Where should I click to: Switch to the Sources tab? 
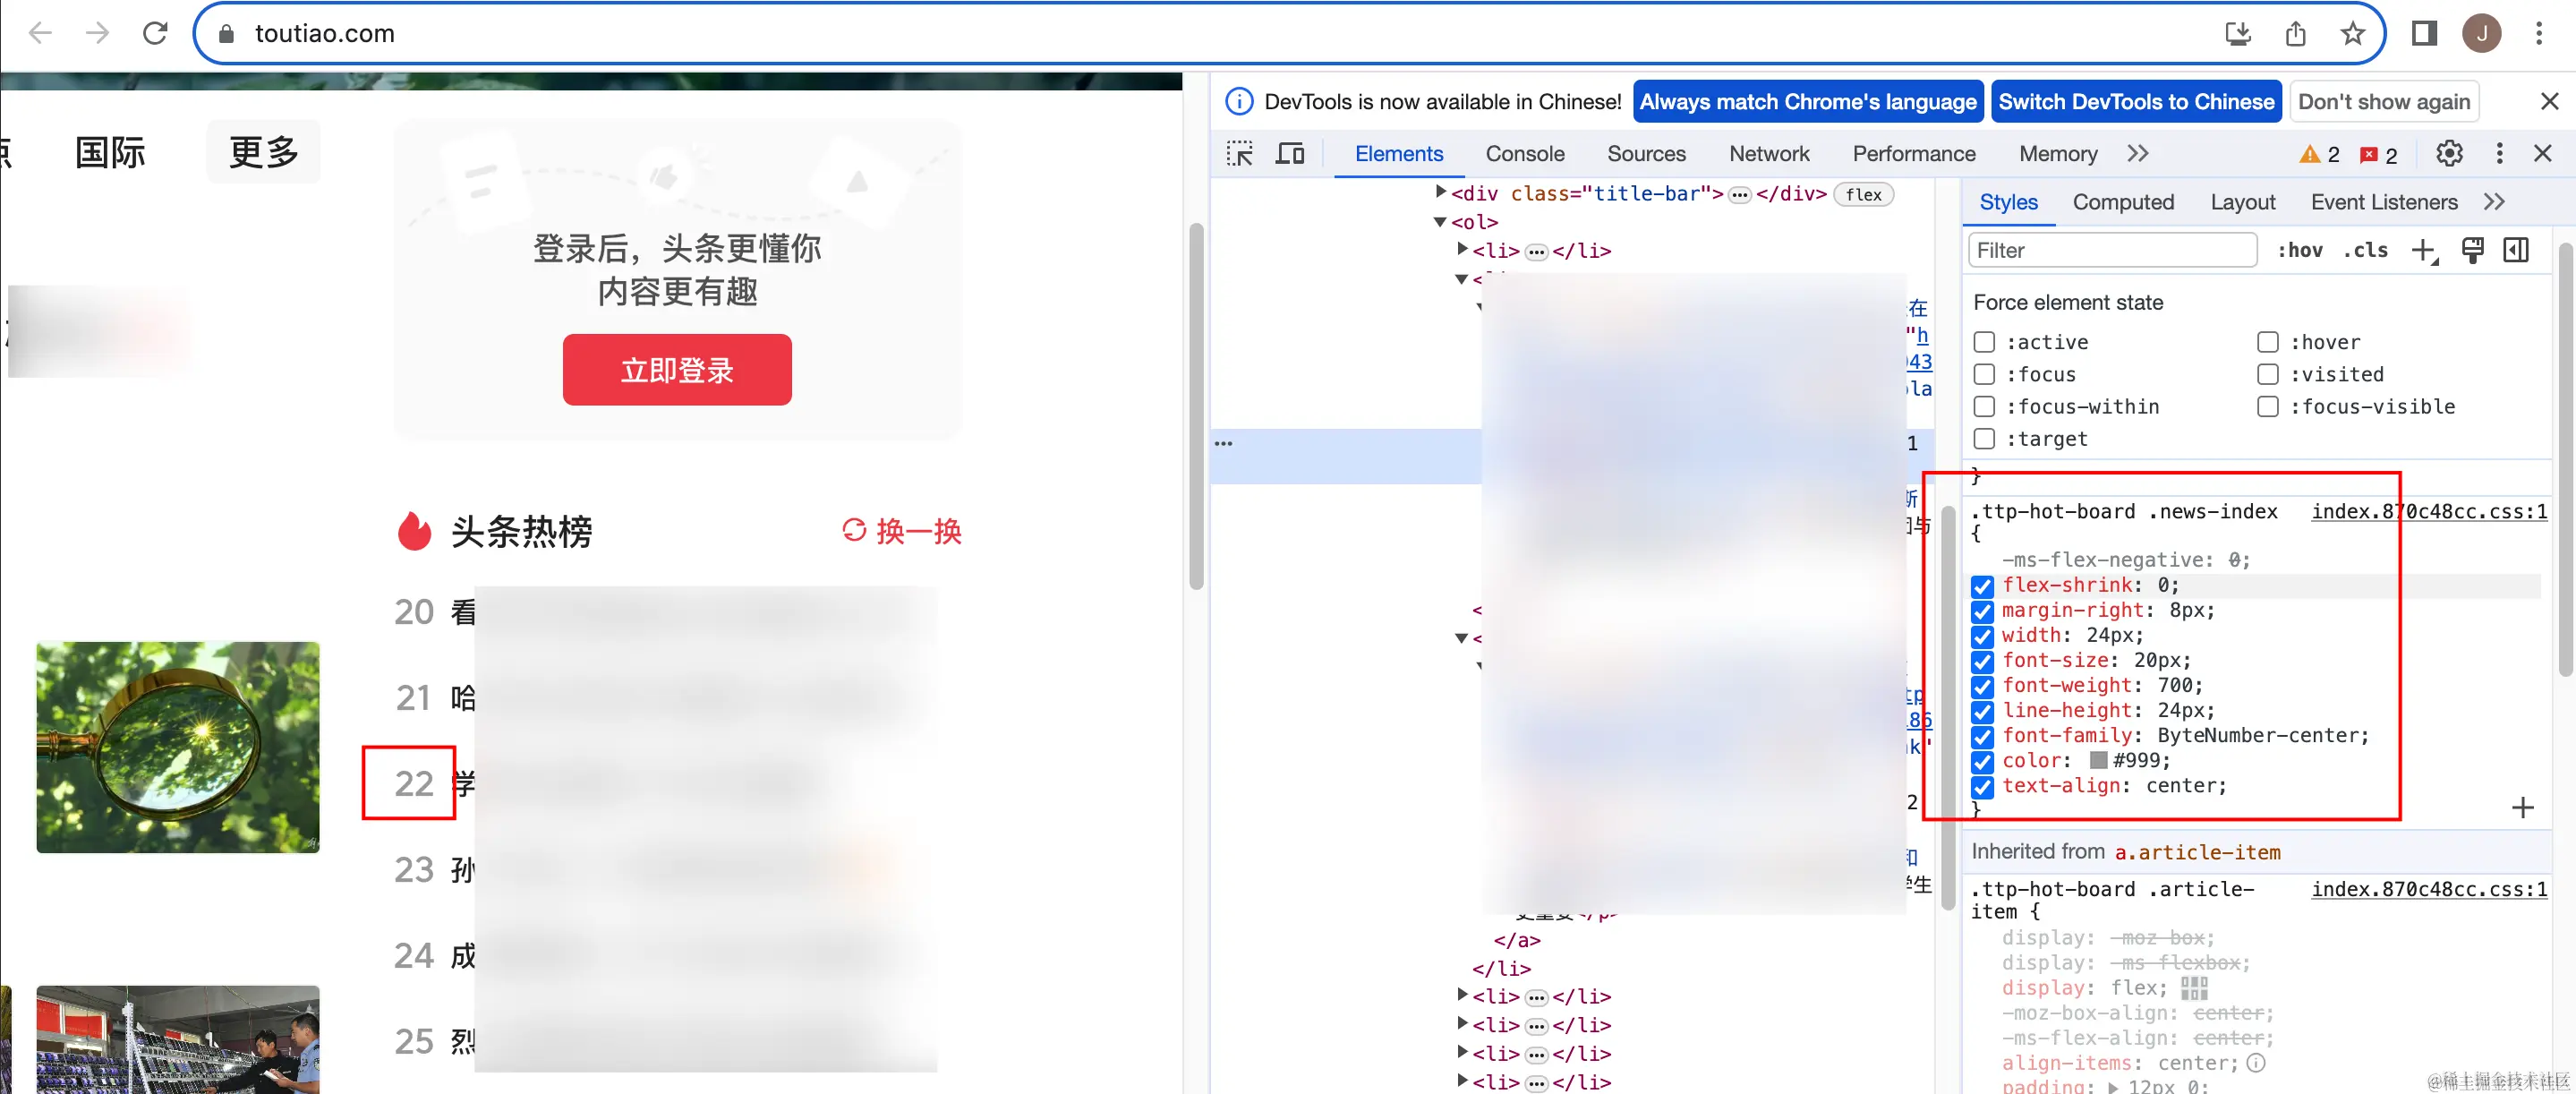click(x=1646, y=154)
